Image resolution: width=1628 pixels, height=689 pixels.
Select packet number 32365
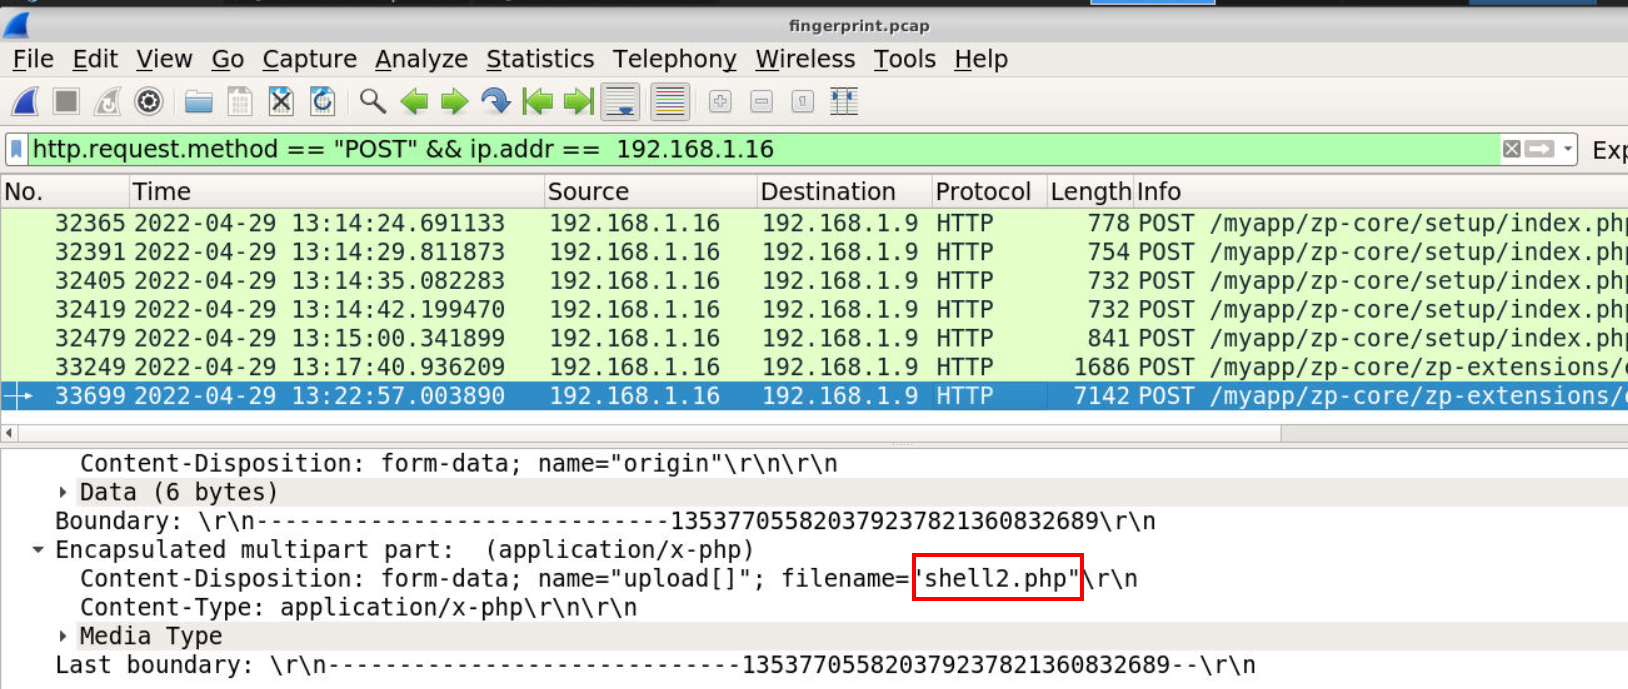tap(814, 223)
